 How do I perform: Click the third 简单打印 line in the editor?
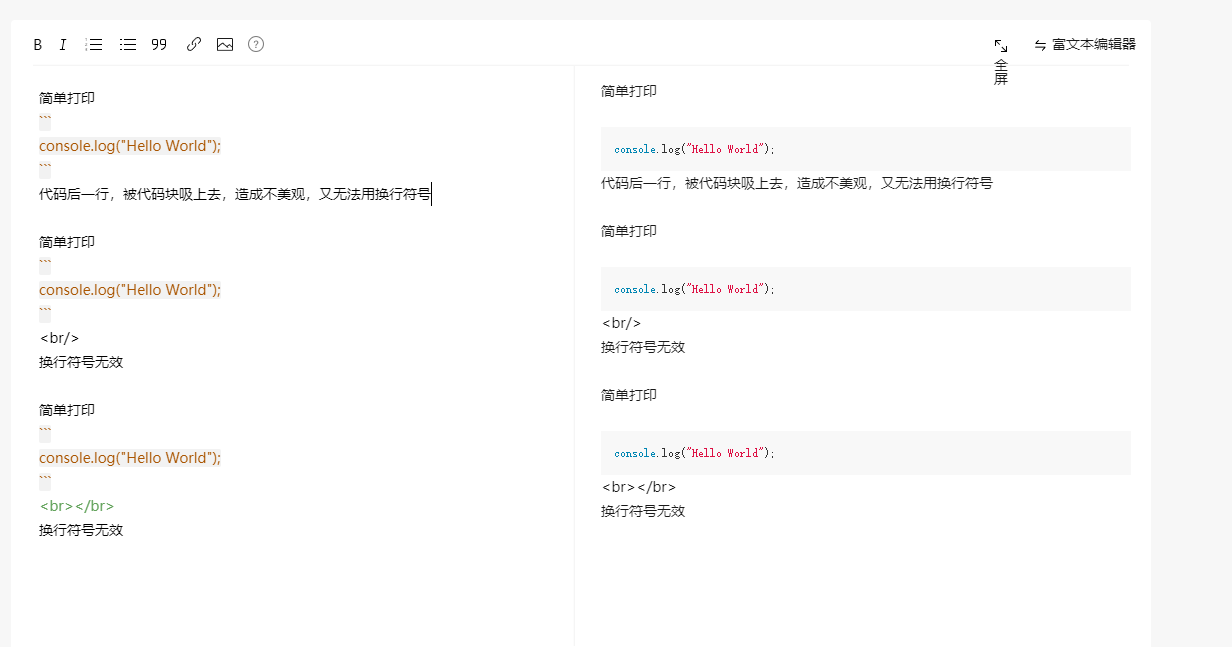click(x=67, y=410)
